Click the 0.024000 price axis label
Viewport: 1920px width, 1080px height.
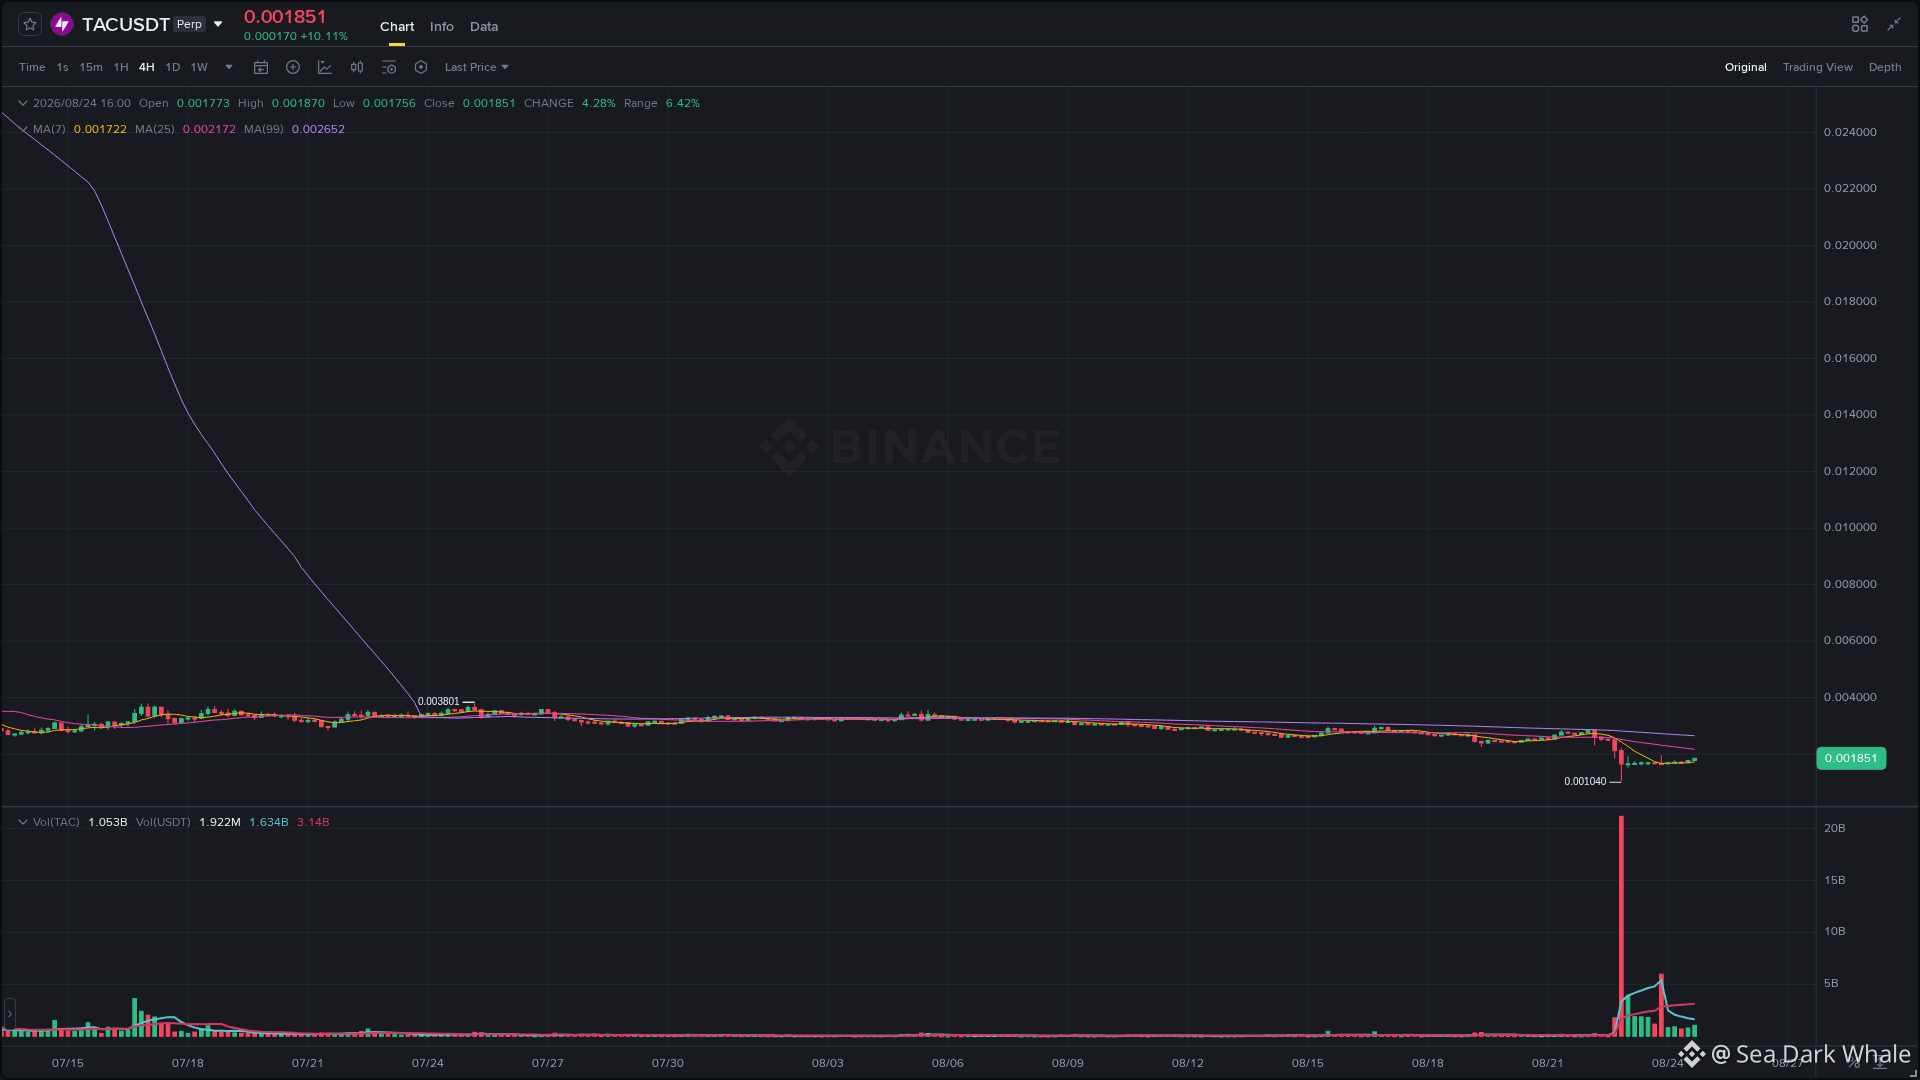pos(1850,132)
